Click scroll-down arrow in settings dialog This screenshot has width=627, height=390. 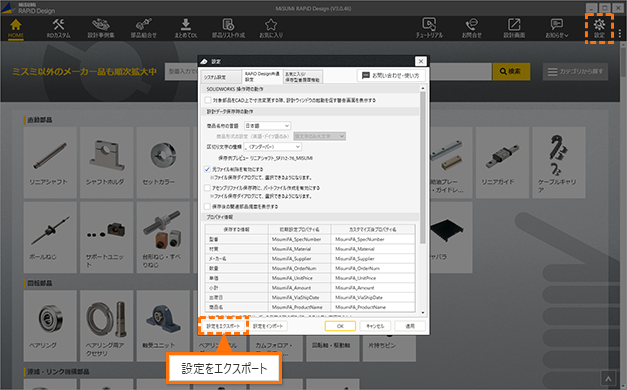pos(423,313)
